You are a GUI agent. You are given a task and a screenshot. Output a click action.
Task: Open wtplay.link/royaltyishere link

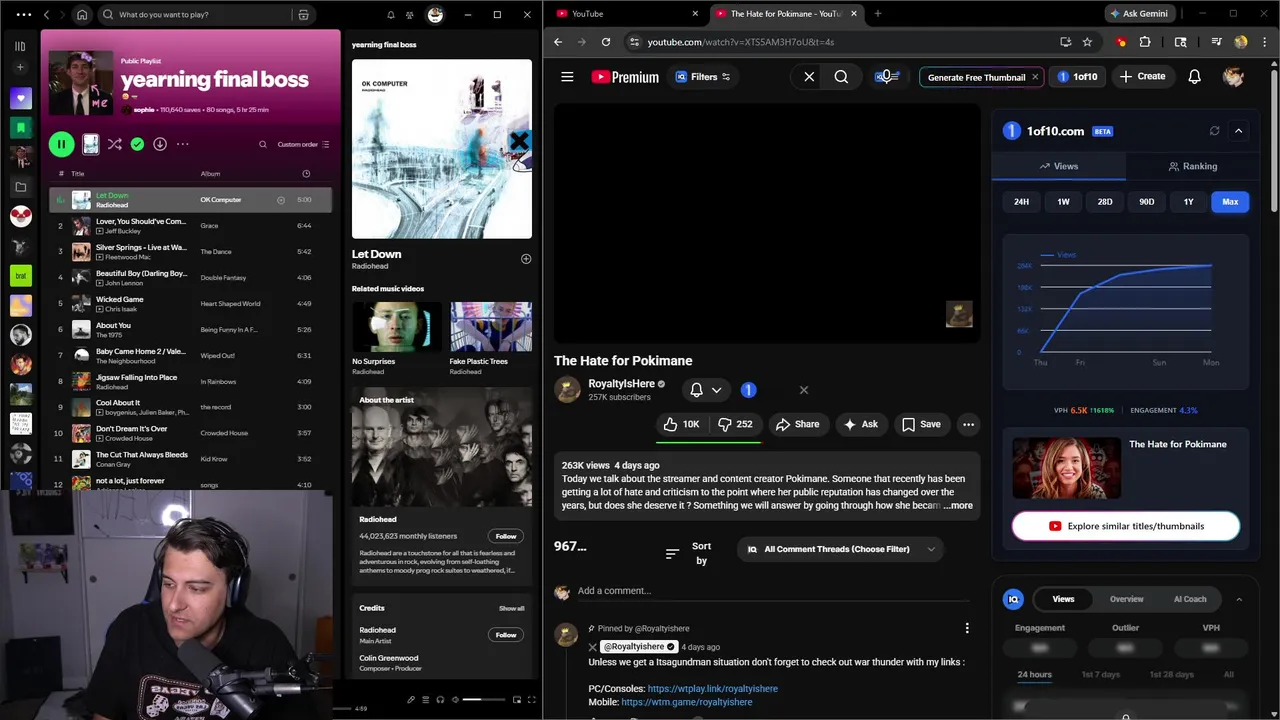pyautogui.click(x=712, y=689)
